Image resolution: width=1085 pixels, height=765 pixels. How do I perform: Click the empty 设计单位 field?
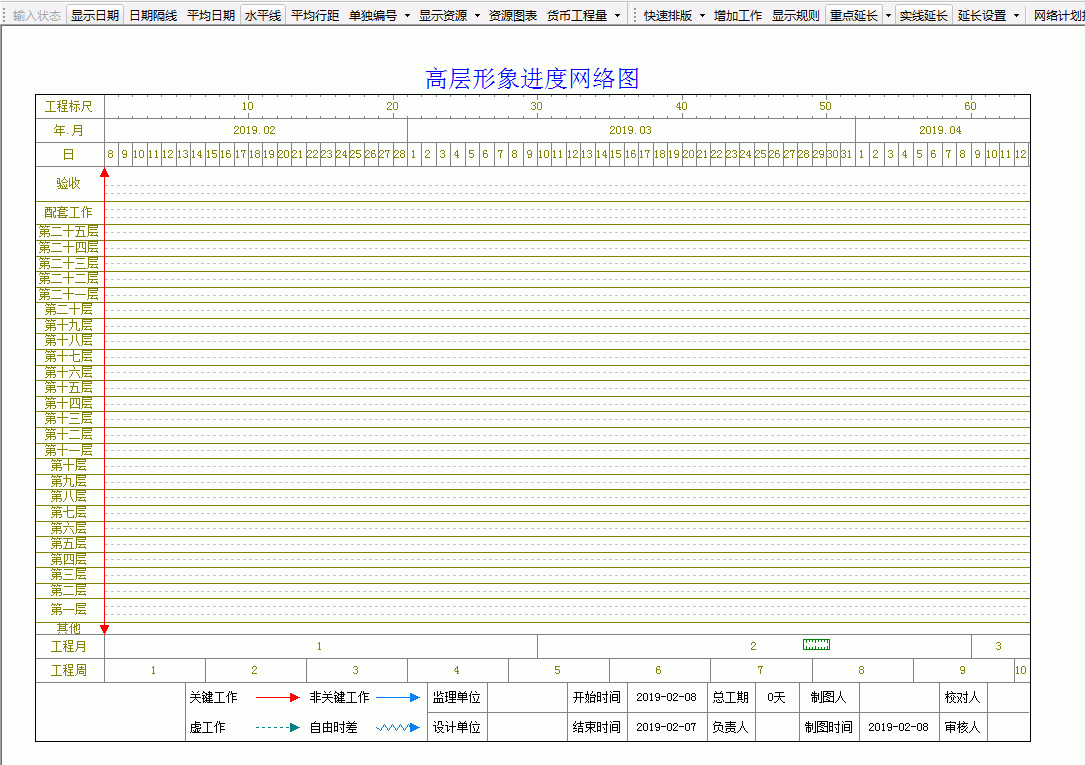[527, 727]
